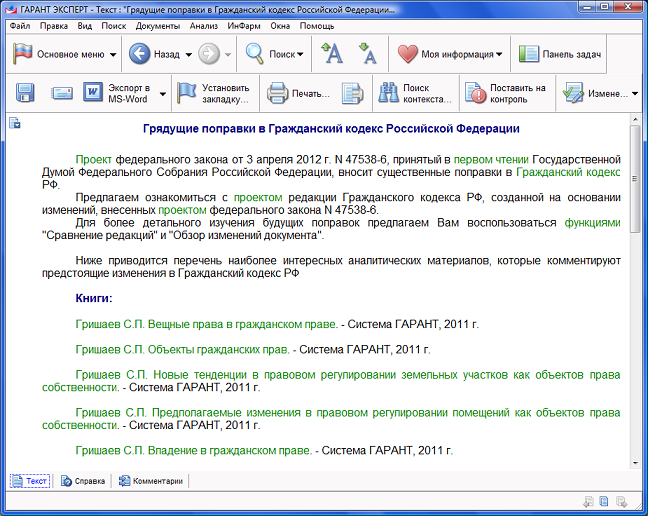Decrease font size with the smaller A icon

tap(367, 54)
